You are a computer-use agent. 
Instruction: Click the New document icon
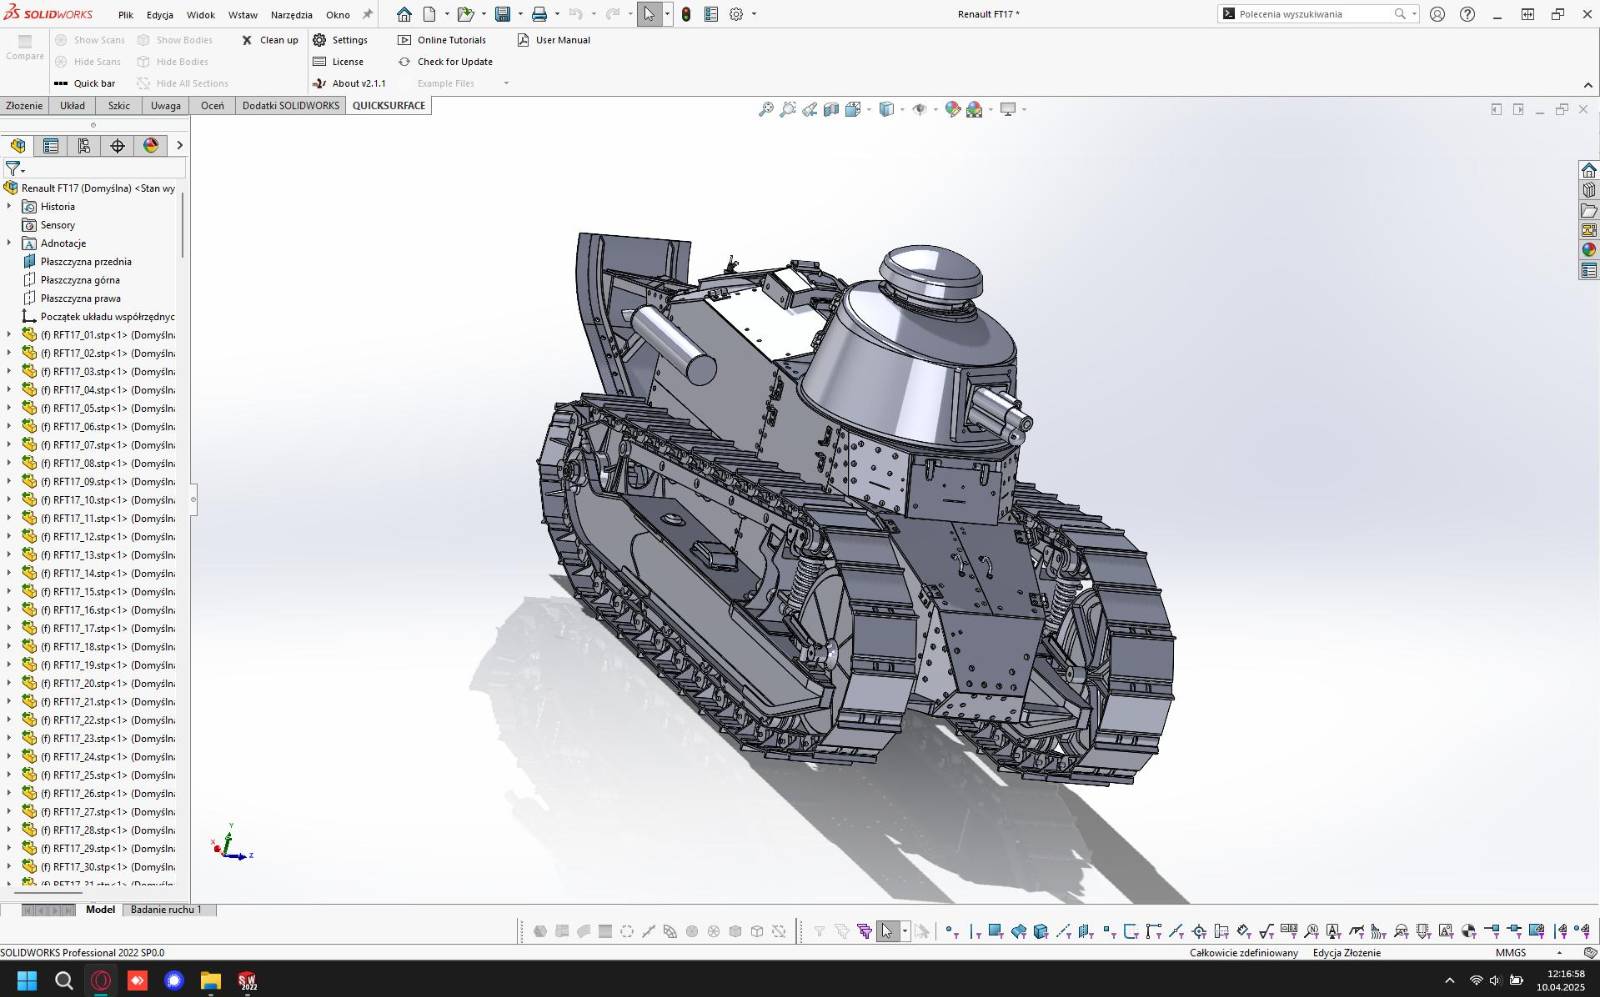pos(429,14)
